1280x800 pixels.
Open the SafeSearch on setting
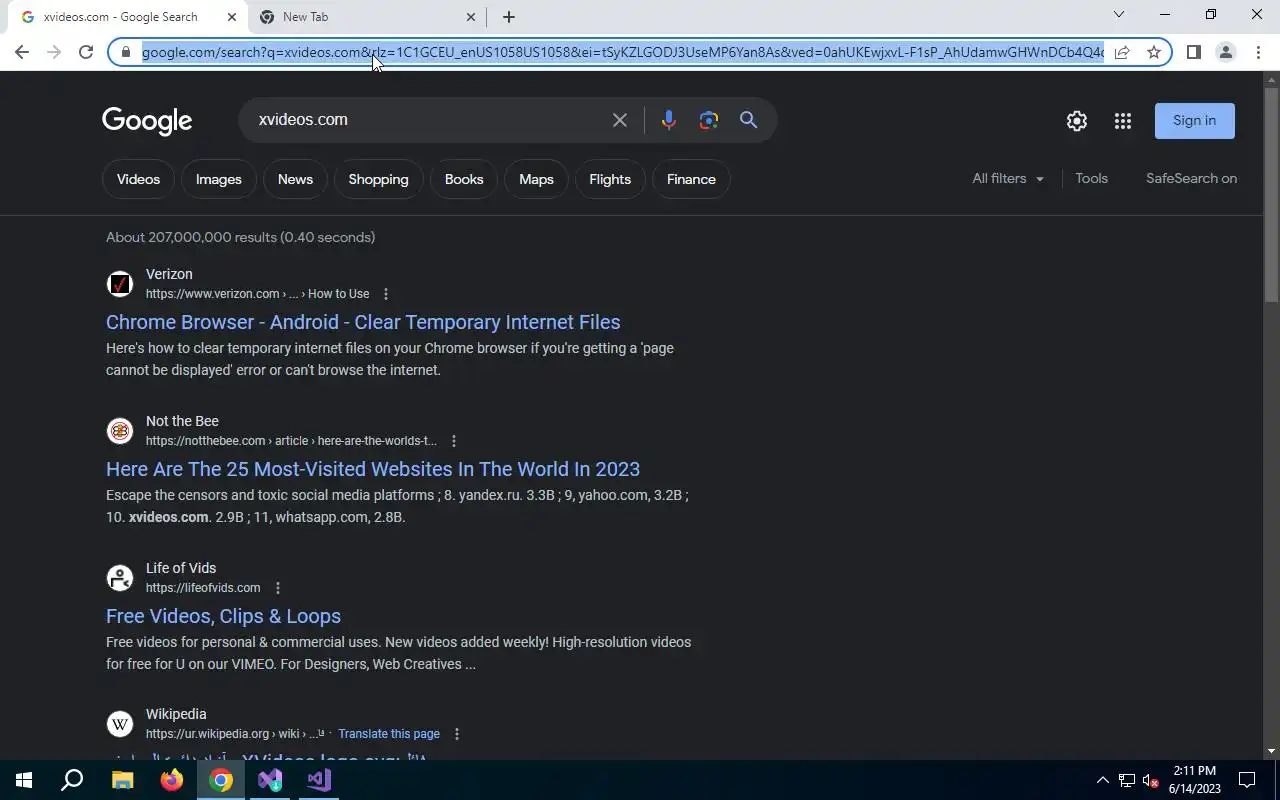[x=1191, y=179]
